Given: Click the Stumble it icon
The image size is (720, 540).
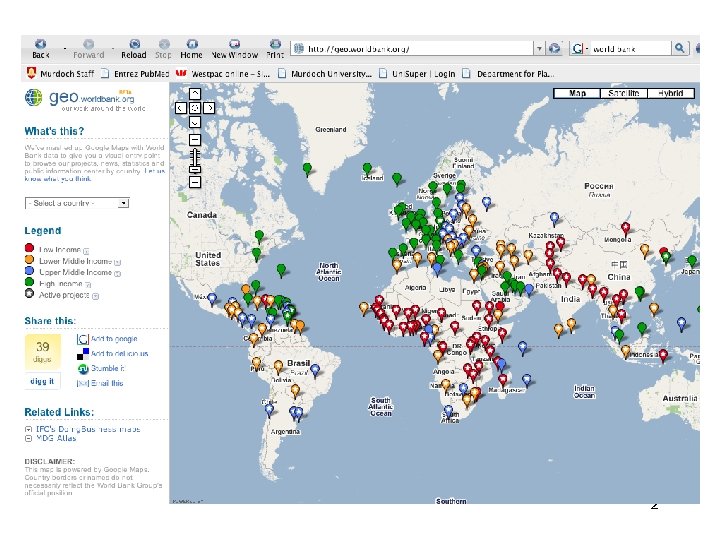Looking at the screenshot, I should pos(83,368).
